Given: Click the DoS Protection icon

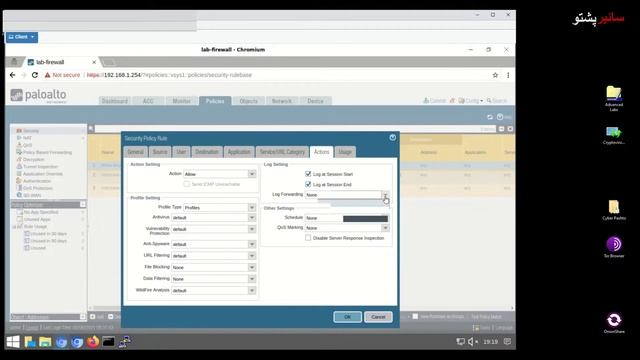Looking at the screenshot, I should (19, 188).
